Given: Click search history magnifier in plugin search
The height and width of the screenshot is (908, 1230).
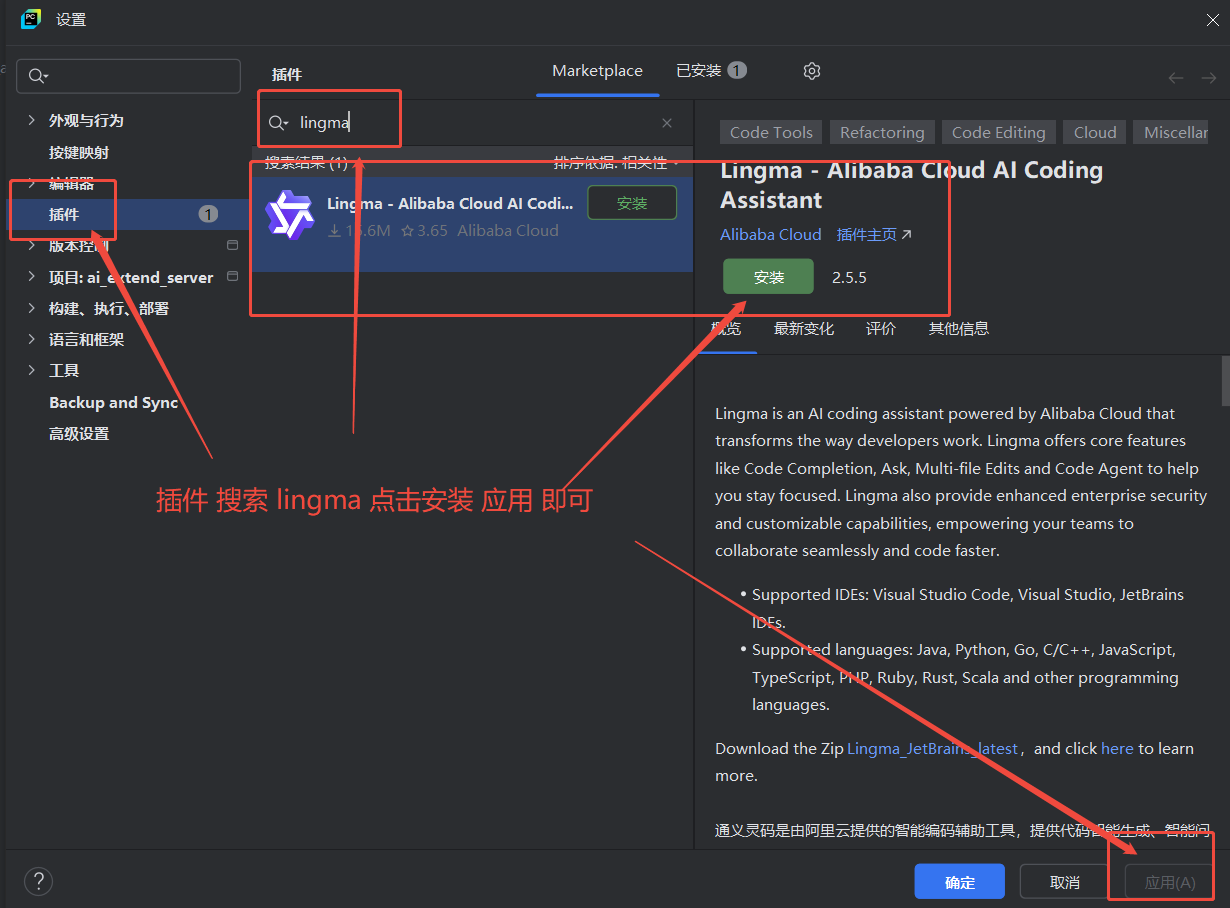Looking at the screenshot, I should click(x=278, y=123).
